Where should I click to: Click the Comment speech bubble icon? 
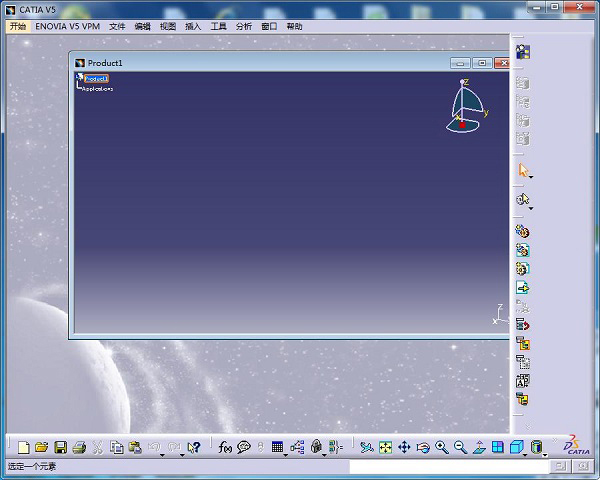point(244,447)
